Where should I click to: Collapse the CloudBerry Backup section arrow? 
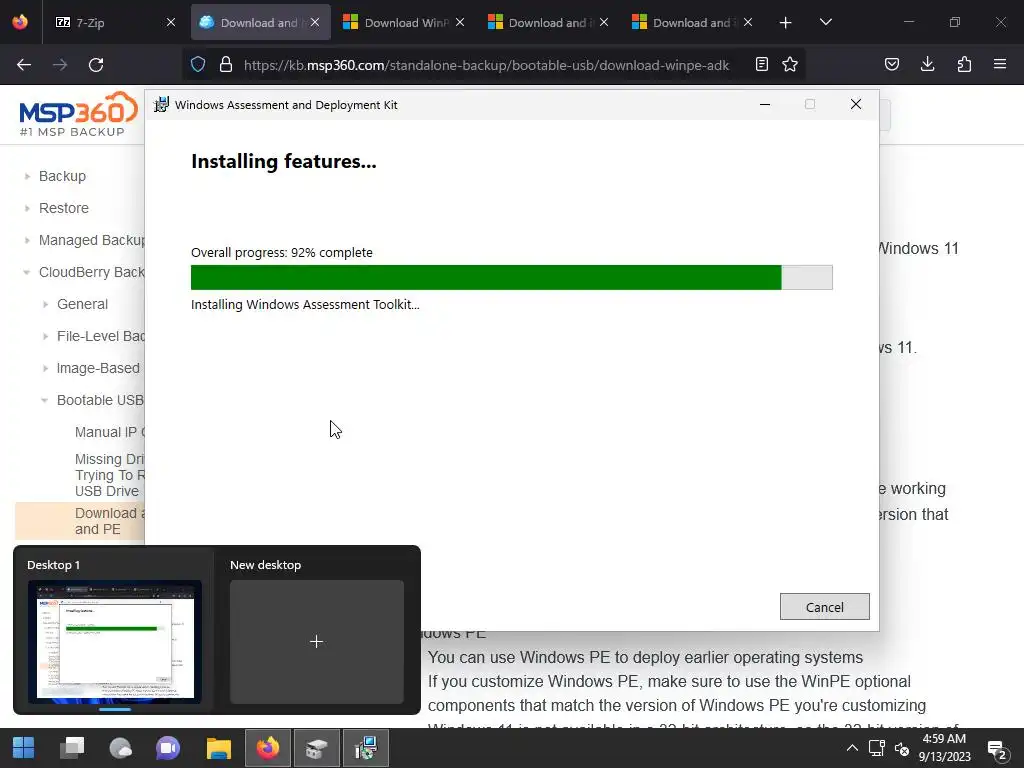tap(27, 272)
